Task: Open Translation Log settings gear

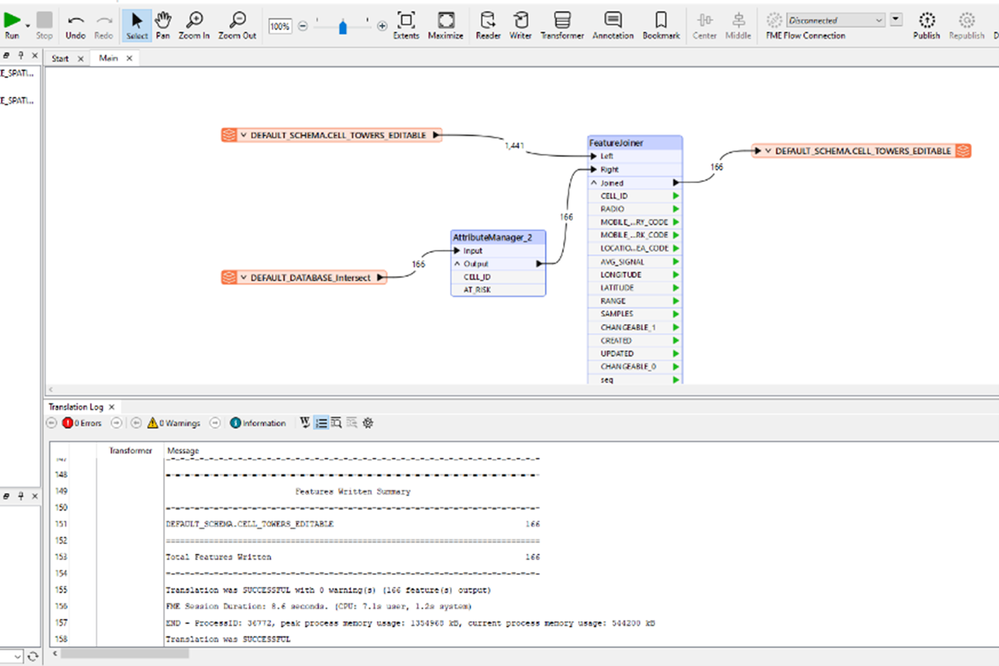Action: (x=368, y=423)
